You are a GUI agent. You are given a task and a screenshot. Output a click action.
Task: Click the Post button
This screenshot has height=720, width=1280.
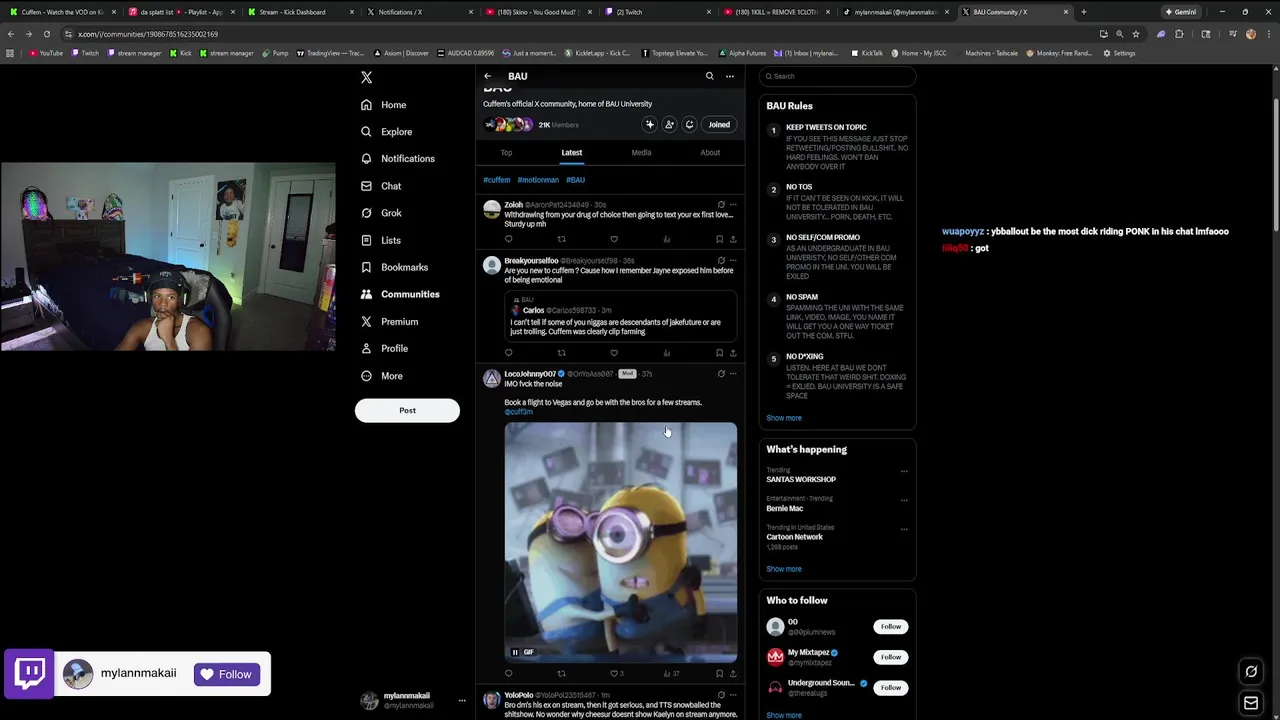[407, 410]
